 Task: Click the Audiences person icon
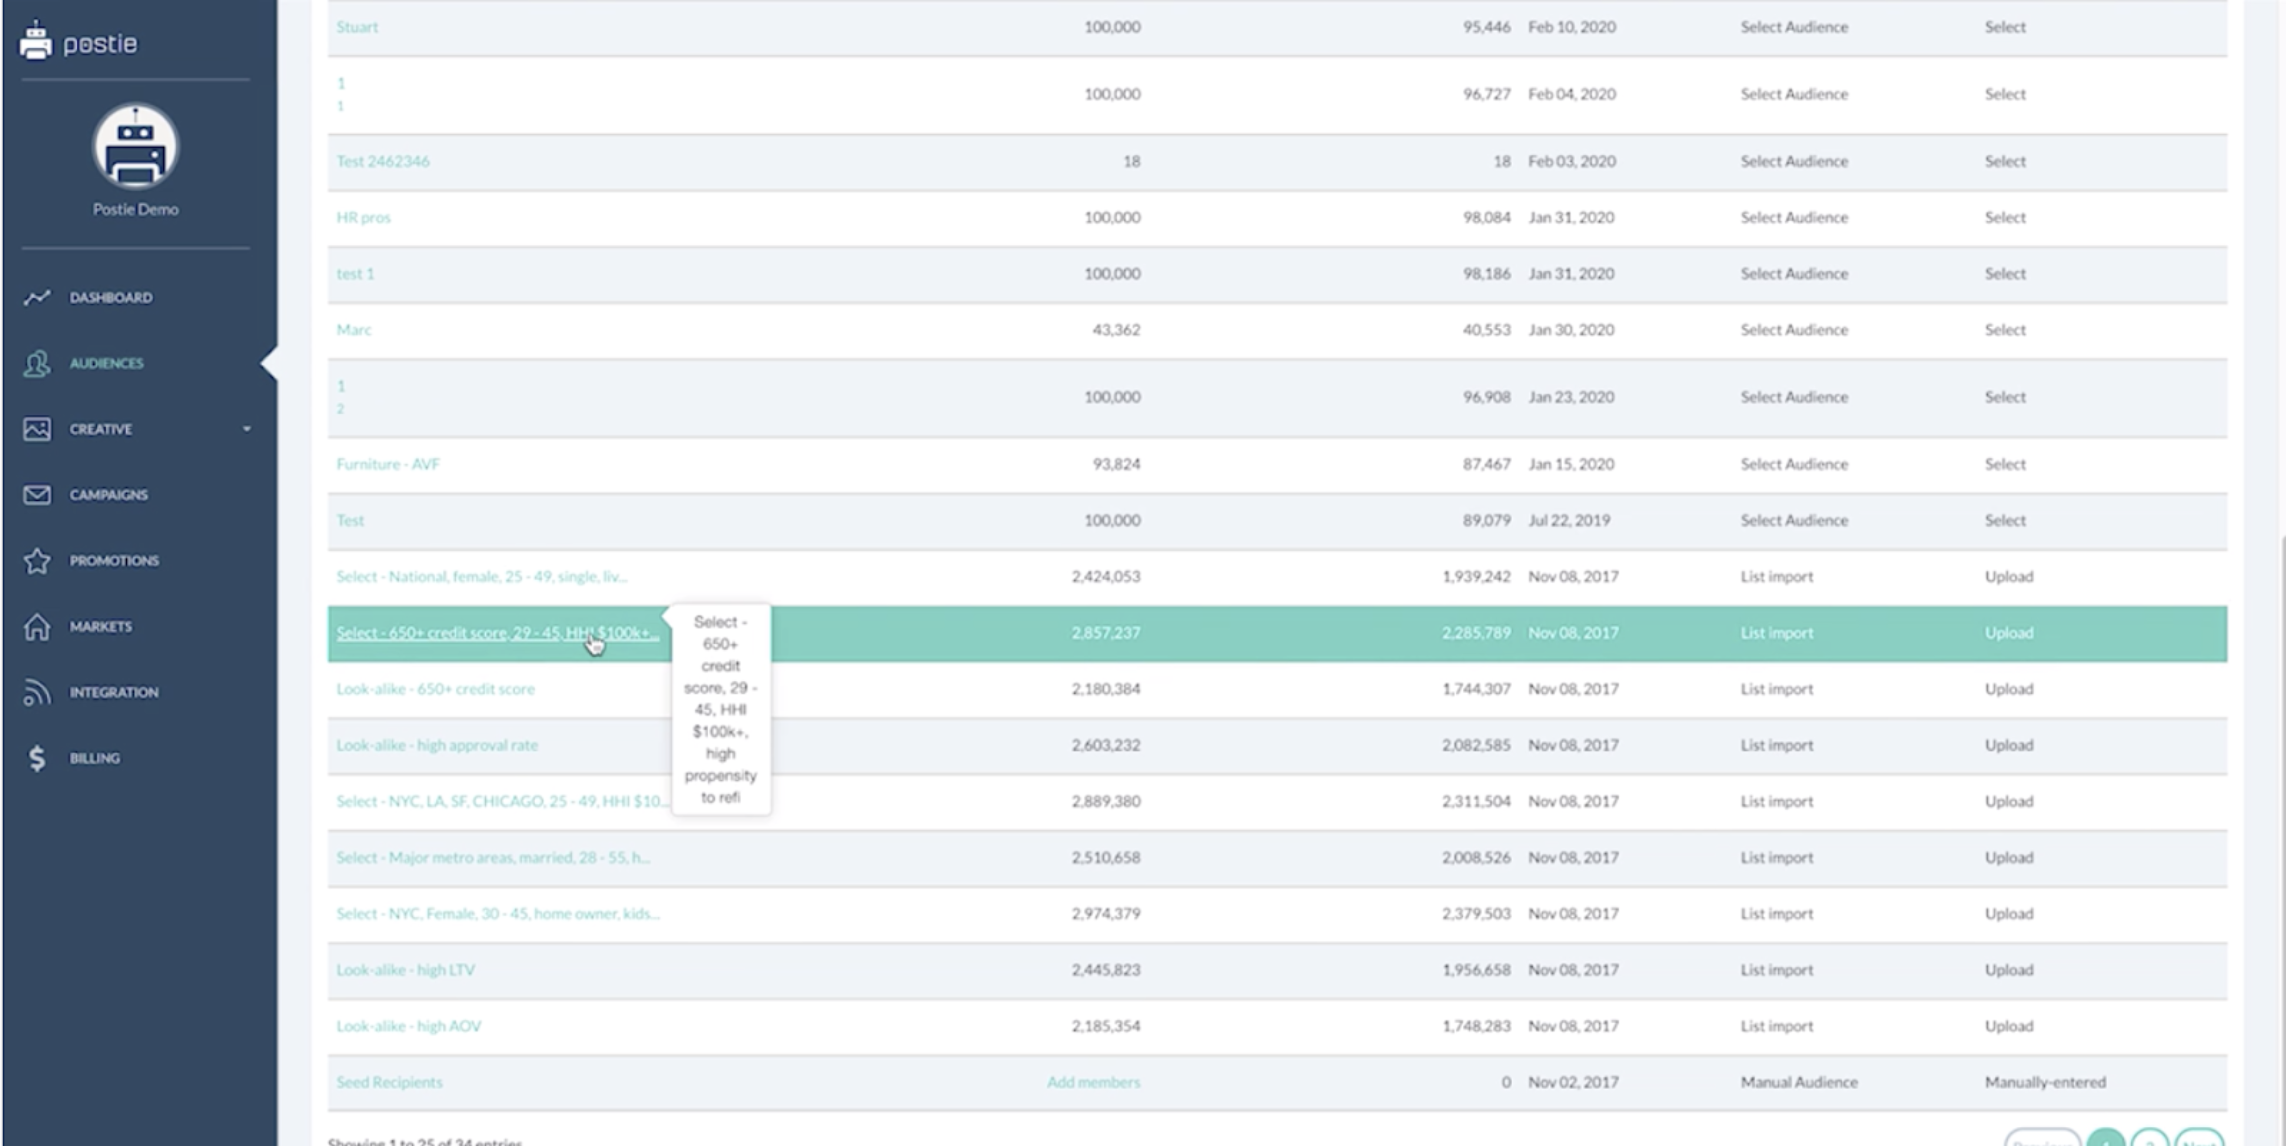coord(37,363)
